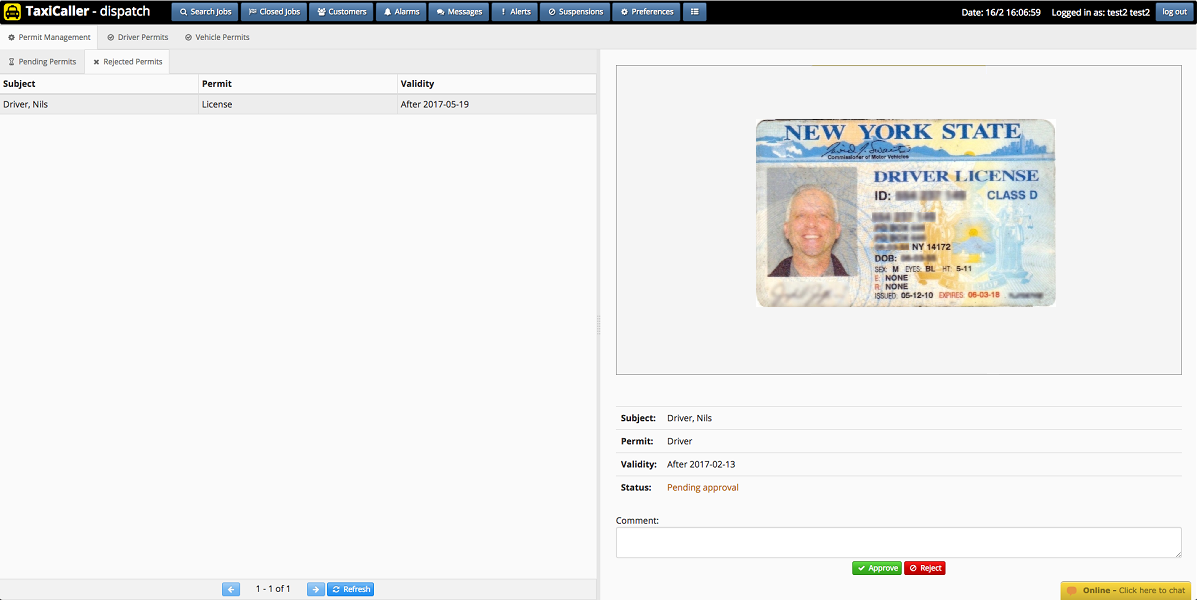This screenshot has height=600, width=1197.
Task: Reject the permit
Action: coord(925,569)
